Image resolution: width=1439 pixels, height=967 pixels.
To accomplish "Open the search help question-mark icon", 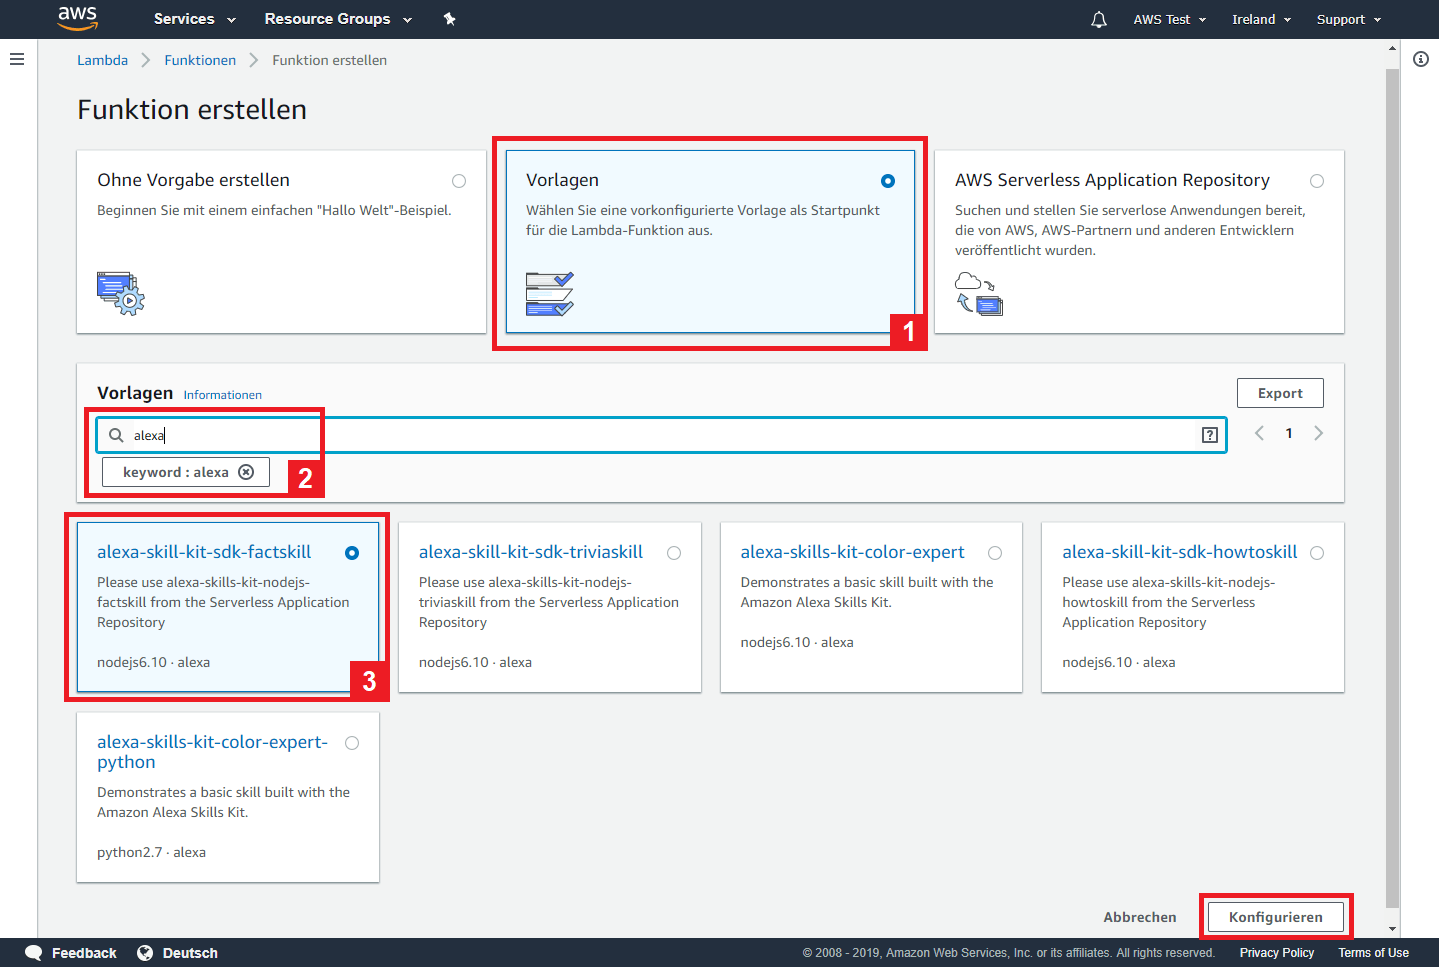I will (x=1210, y=435).
